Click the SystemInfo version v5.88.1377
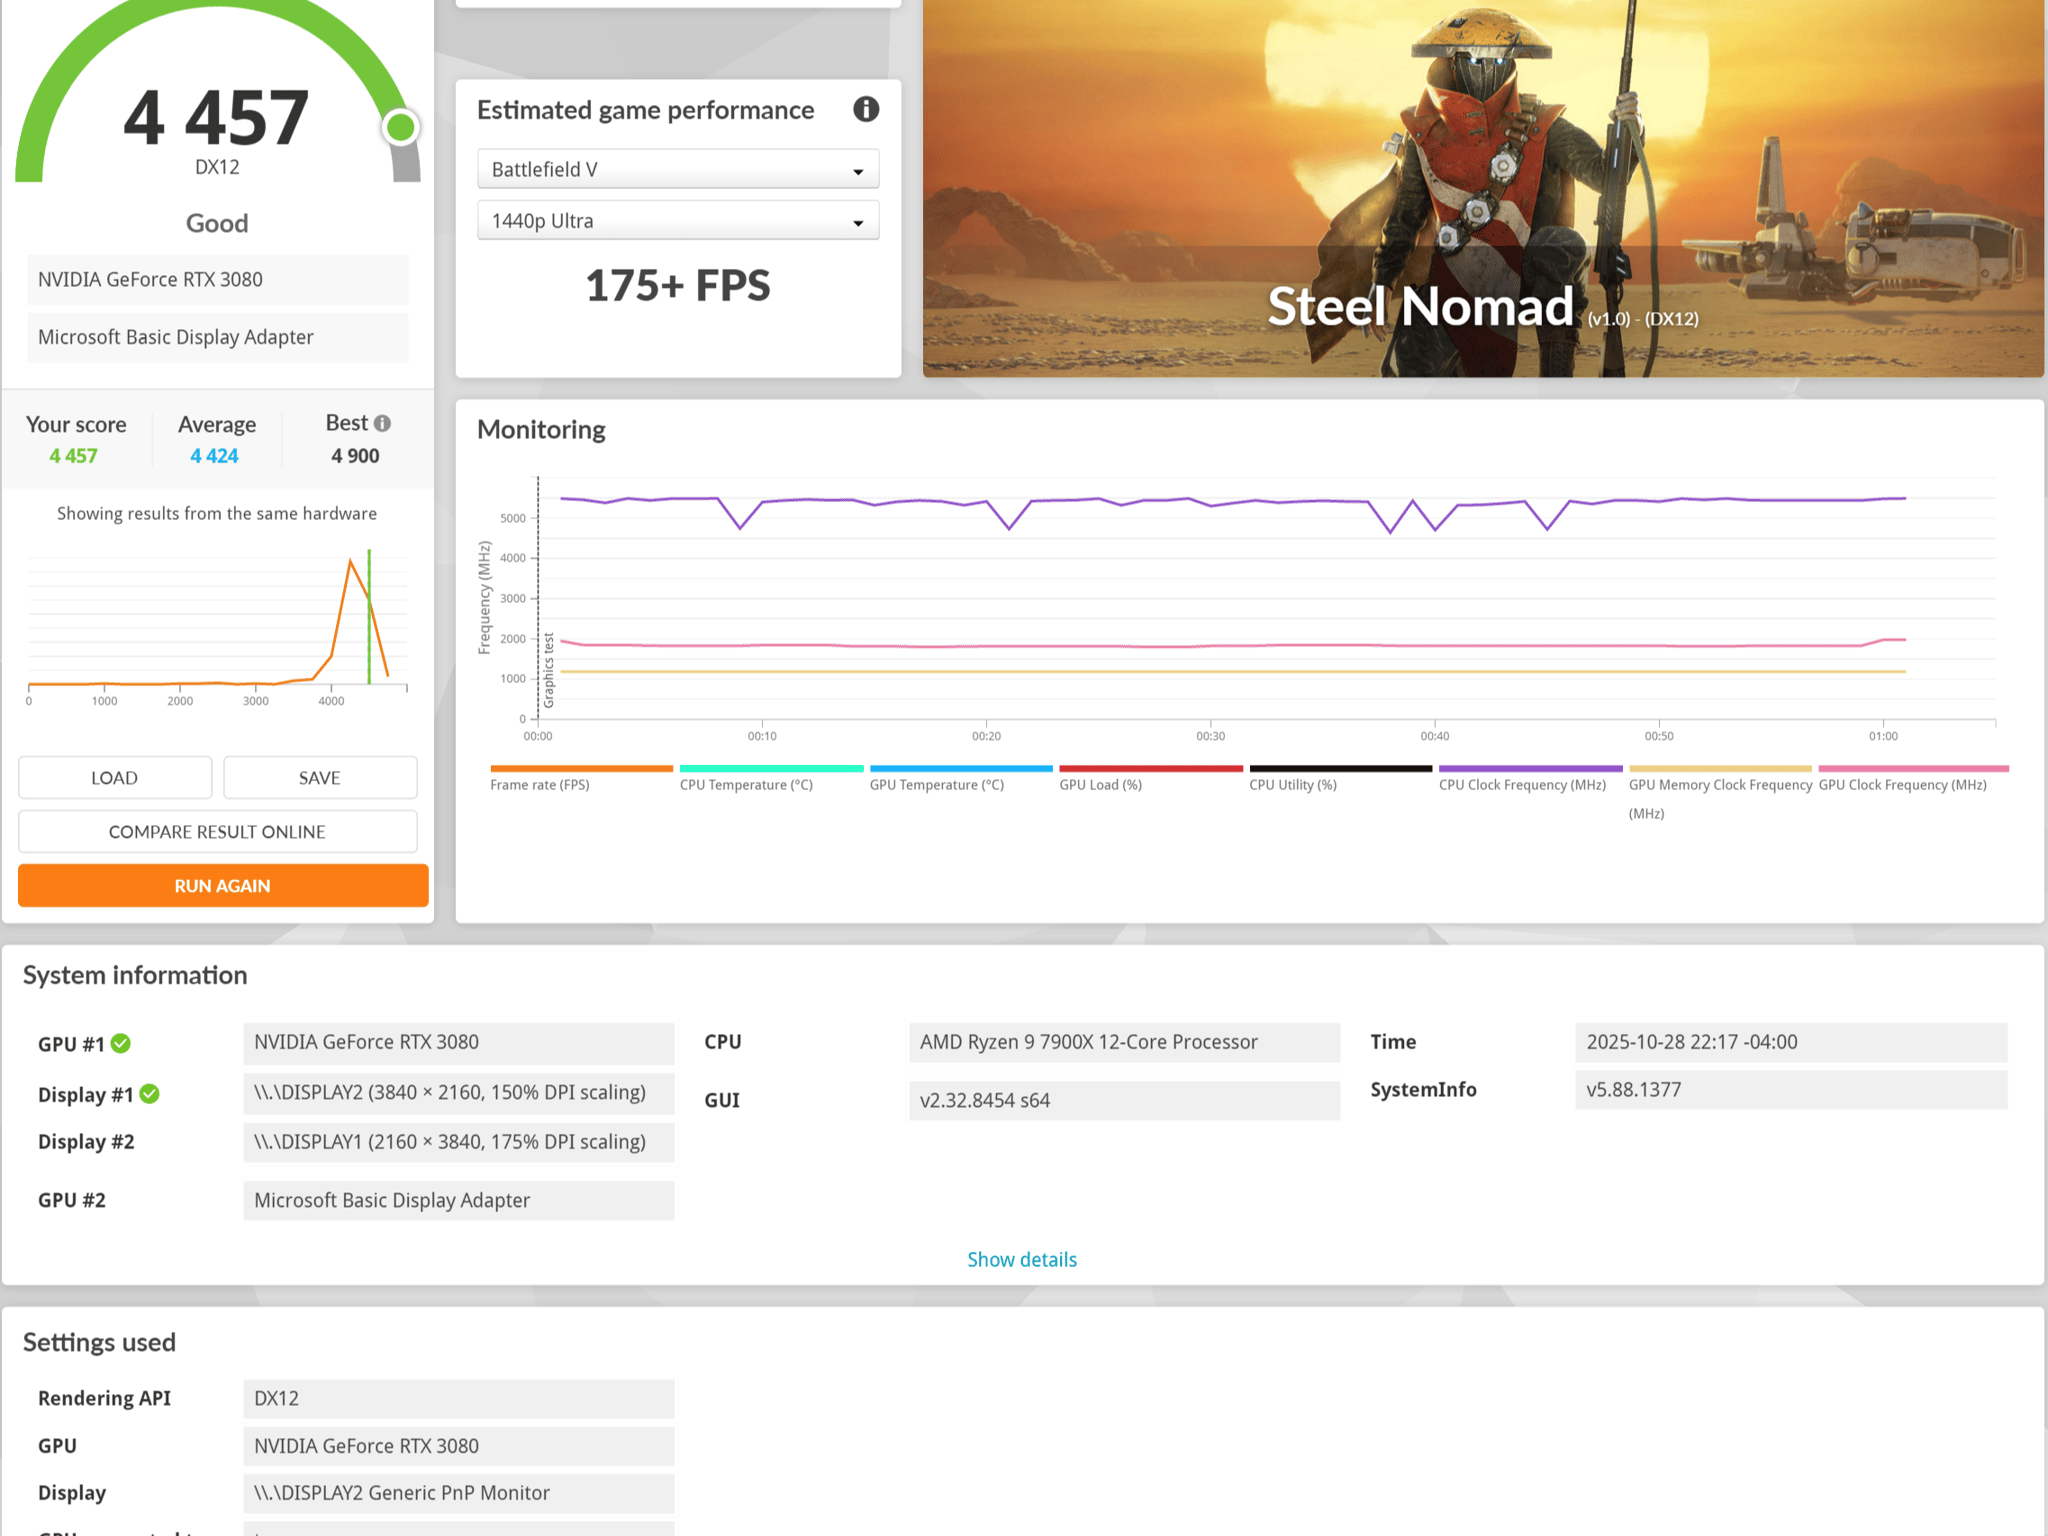 tap(1791, 1090)
